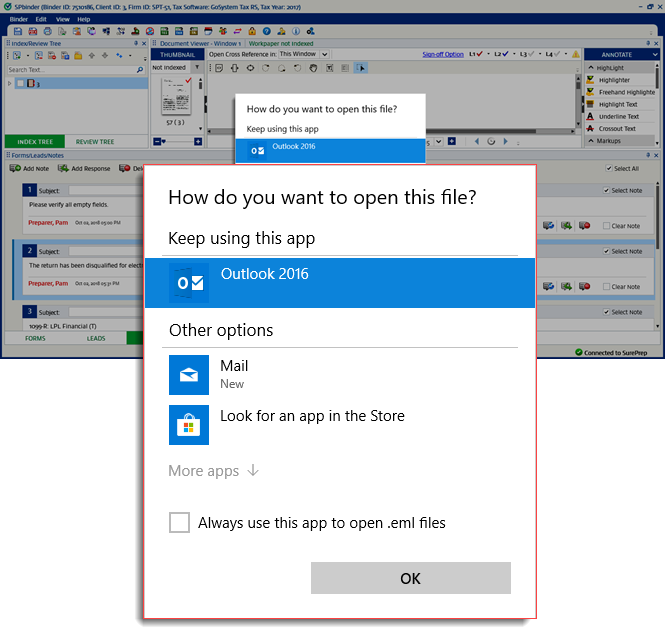Click the blue info circle toolbar icon

click(296, 31)
